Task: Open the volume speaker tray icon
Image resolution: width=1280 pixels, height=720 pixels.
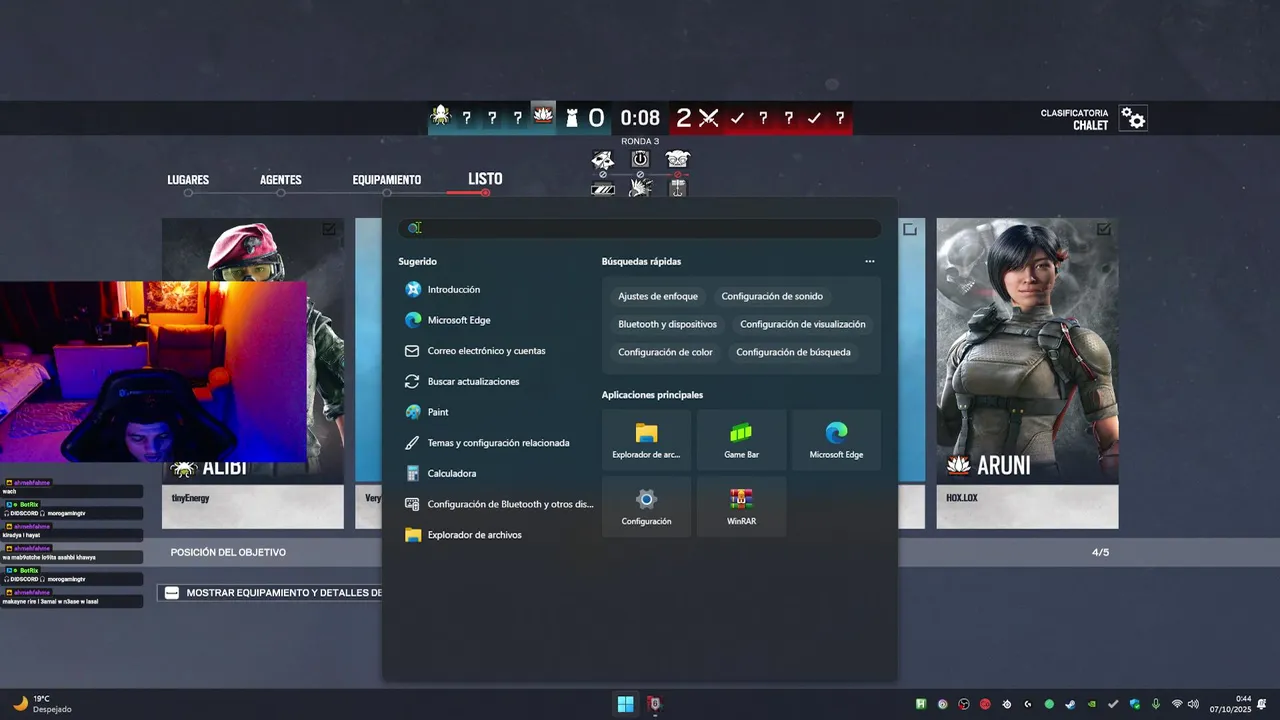Action: click(x=1193, y=704)
